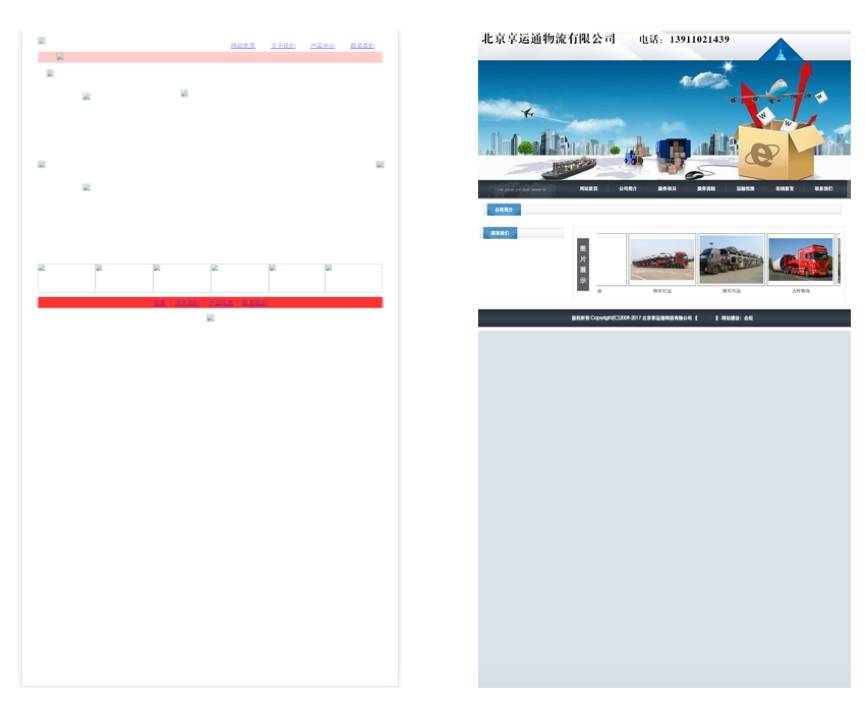Select third empty thumbnail box in left page row
865x702 pixels.
click(x=182, y=278)
